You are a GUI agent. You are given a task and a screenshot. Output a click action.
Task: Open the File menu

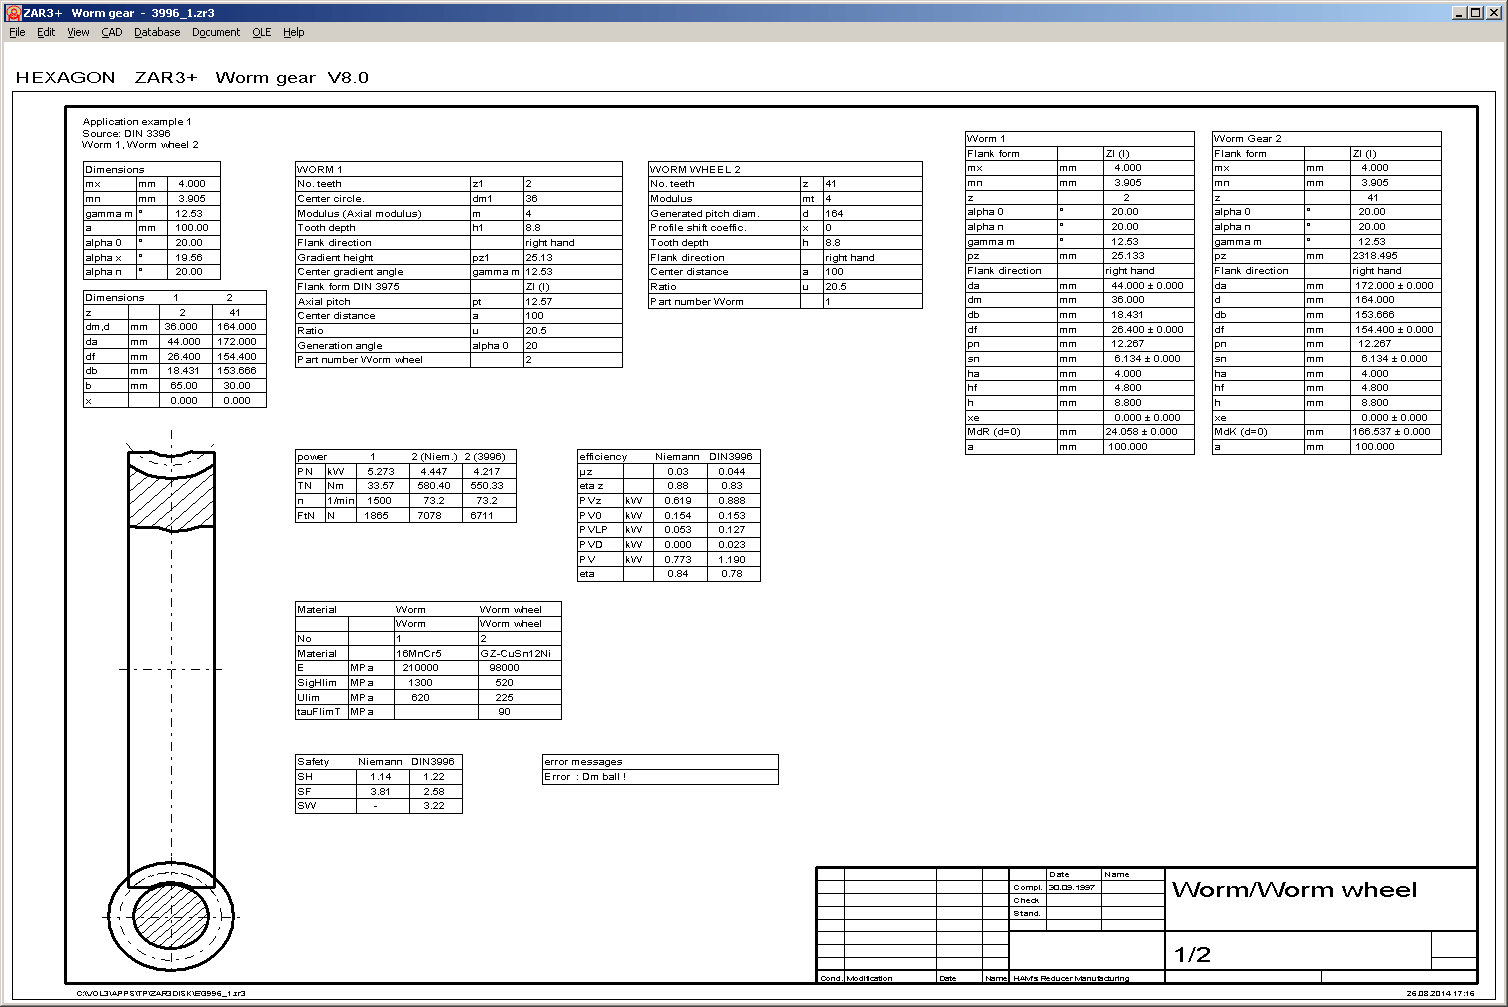click(x=17, y=32)
